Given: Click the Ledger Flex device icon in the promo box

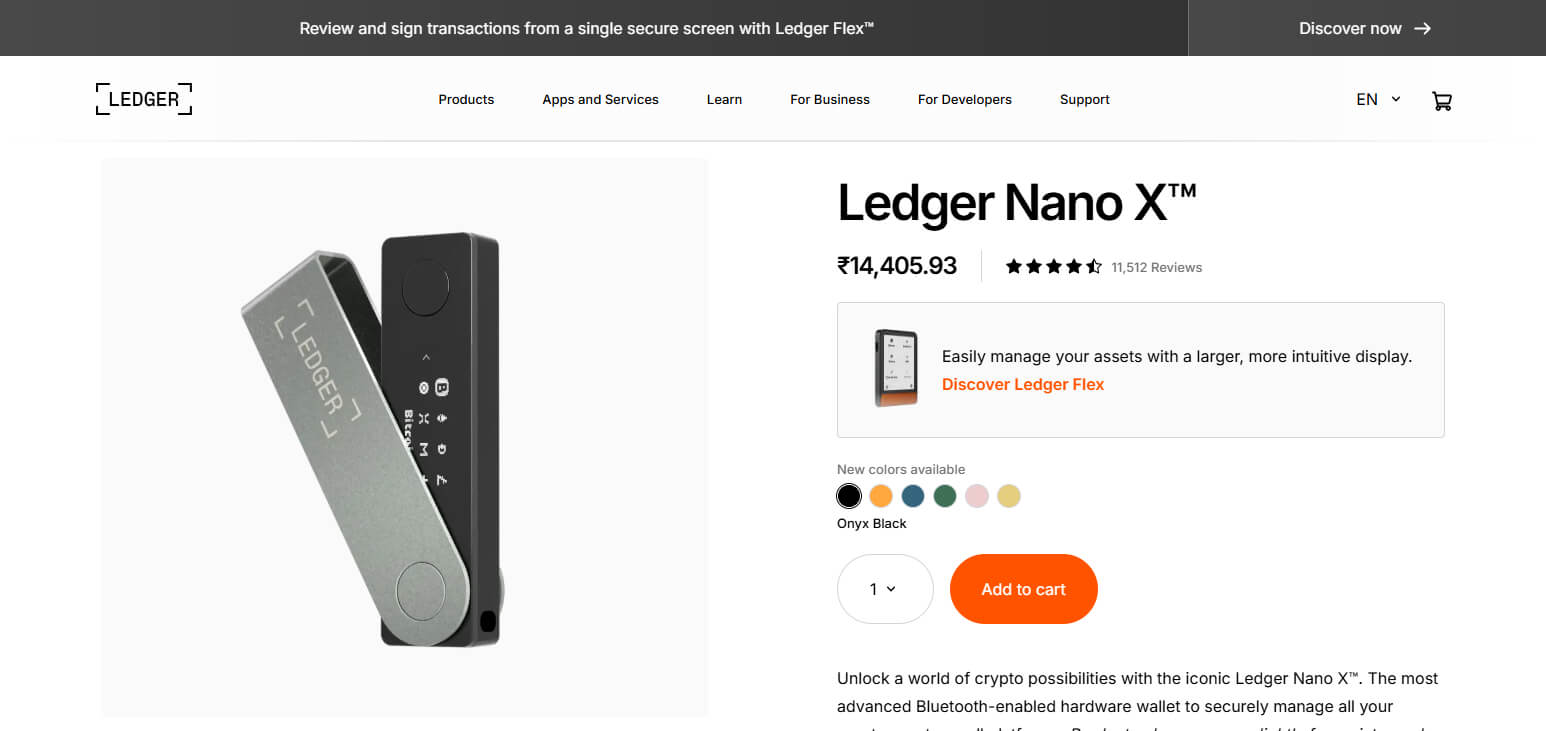Looking at the screenshot, I should pyautogui.click(x=895, y=368).
